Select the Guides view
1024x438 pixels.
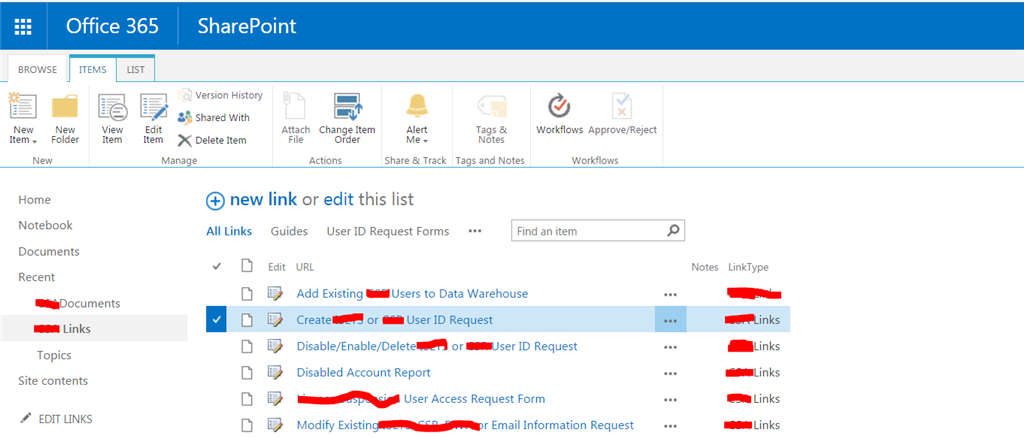289,231
